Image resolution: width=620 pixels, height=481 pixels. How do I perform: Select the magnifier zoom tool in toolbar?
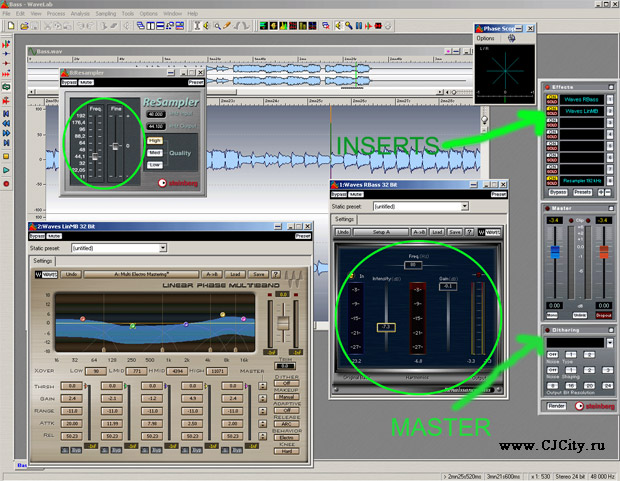click(217, 26)
